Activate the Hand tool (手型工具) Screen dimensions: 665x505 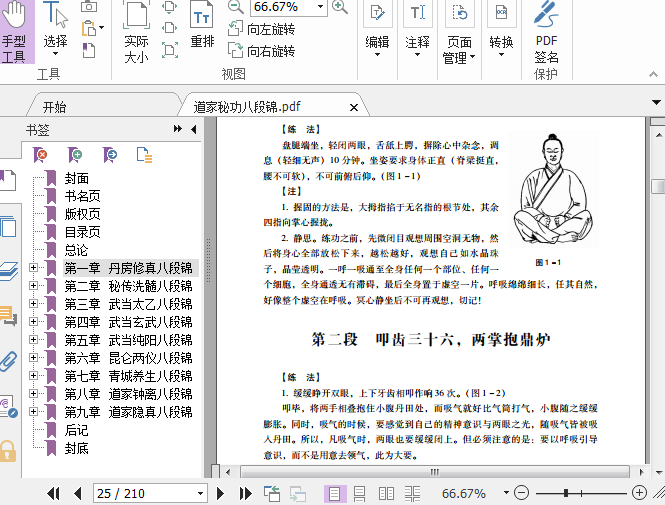tap(15, 32)
